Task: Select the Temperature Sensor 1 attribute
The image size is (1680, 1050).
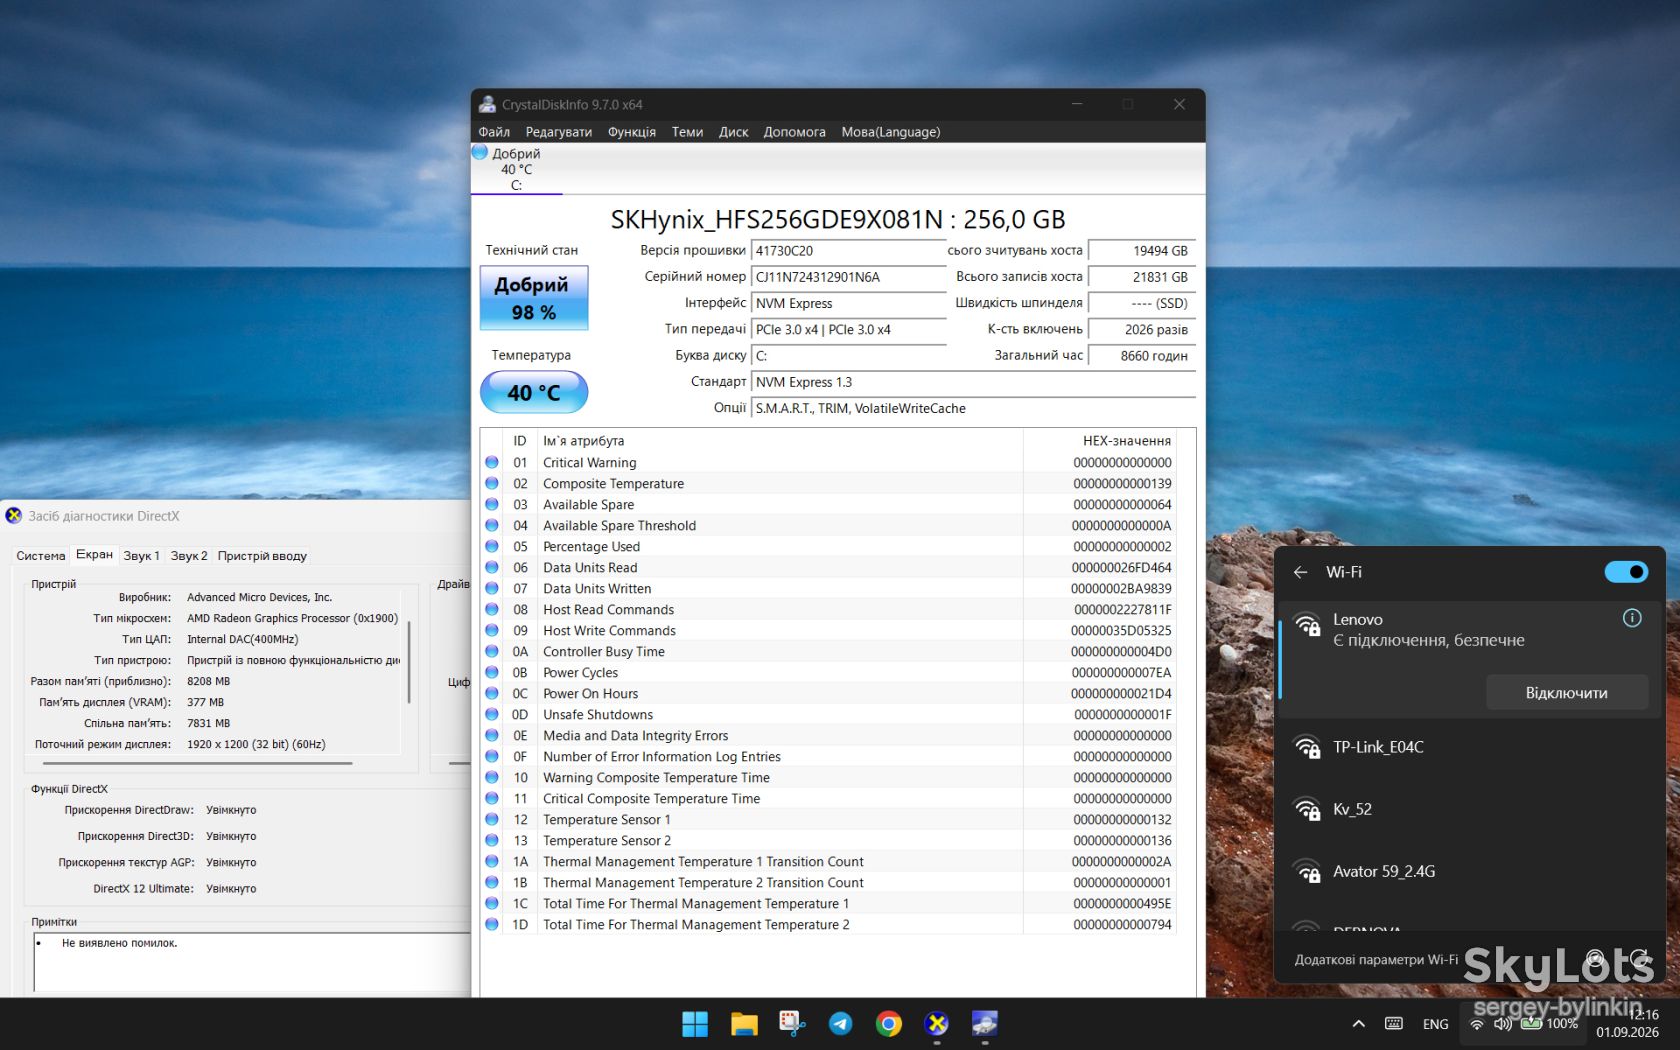Action: pyautogui.click(x=829, y=819)
